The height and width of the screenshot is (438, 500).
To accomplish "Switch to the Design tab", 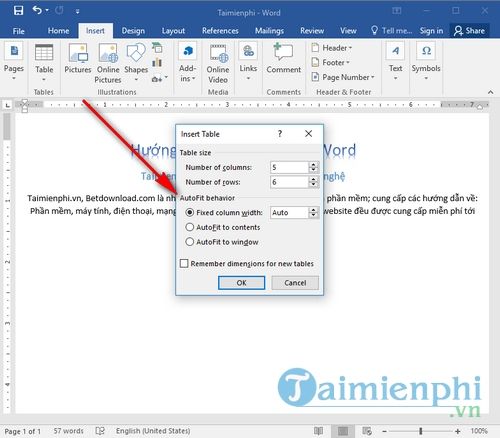I will click(x=133, y=31).
